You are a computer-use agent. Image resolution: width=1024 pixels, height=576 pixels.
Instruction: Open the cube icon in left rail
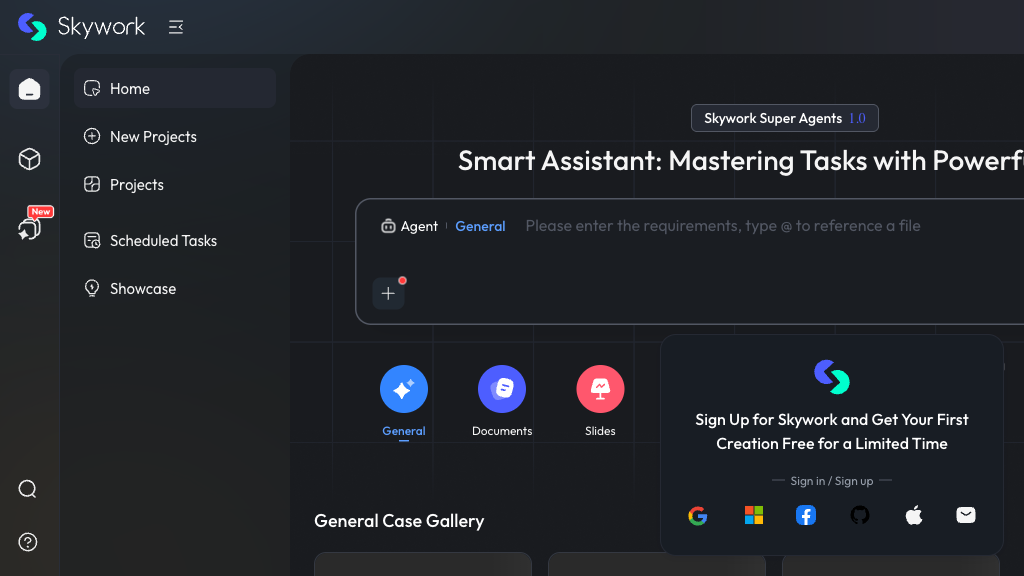tap(30, 159)
